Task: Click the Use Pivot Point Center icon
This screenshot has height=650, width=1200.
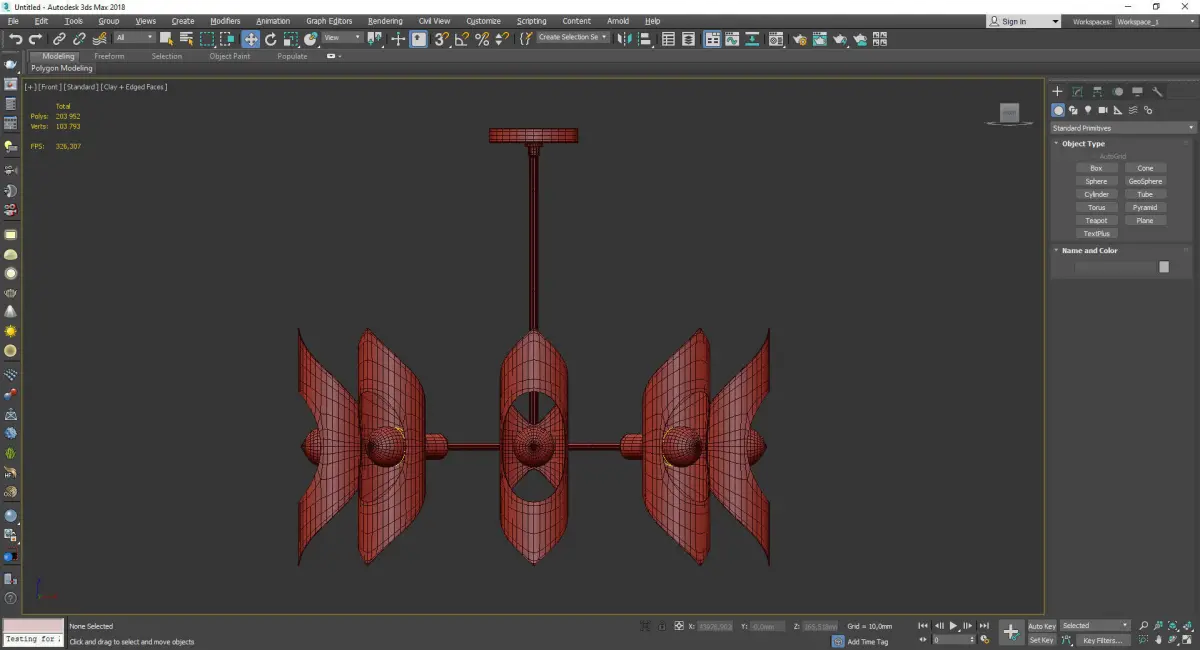Action: (375, 39)
